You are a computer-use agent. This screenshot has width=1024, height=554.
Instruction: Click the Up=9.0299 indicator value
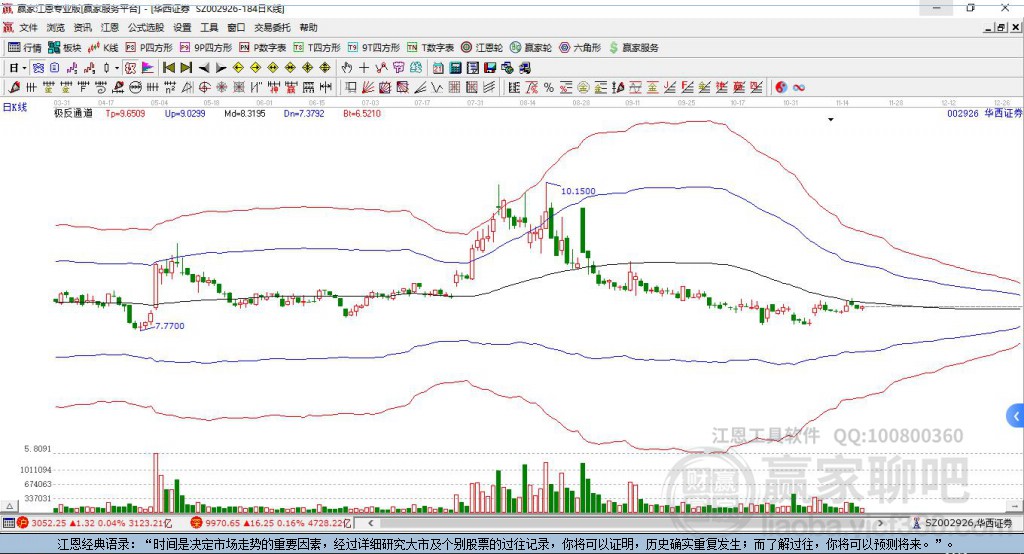click(x=185, y=113)
